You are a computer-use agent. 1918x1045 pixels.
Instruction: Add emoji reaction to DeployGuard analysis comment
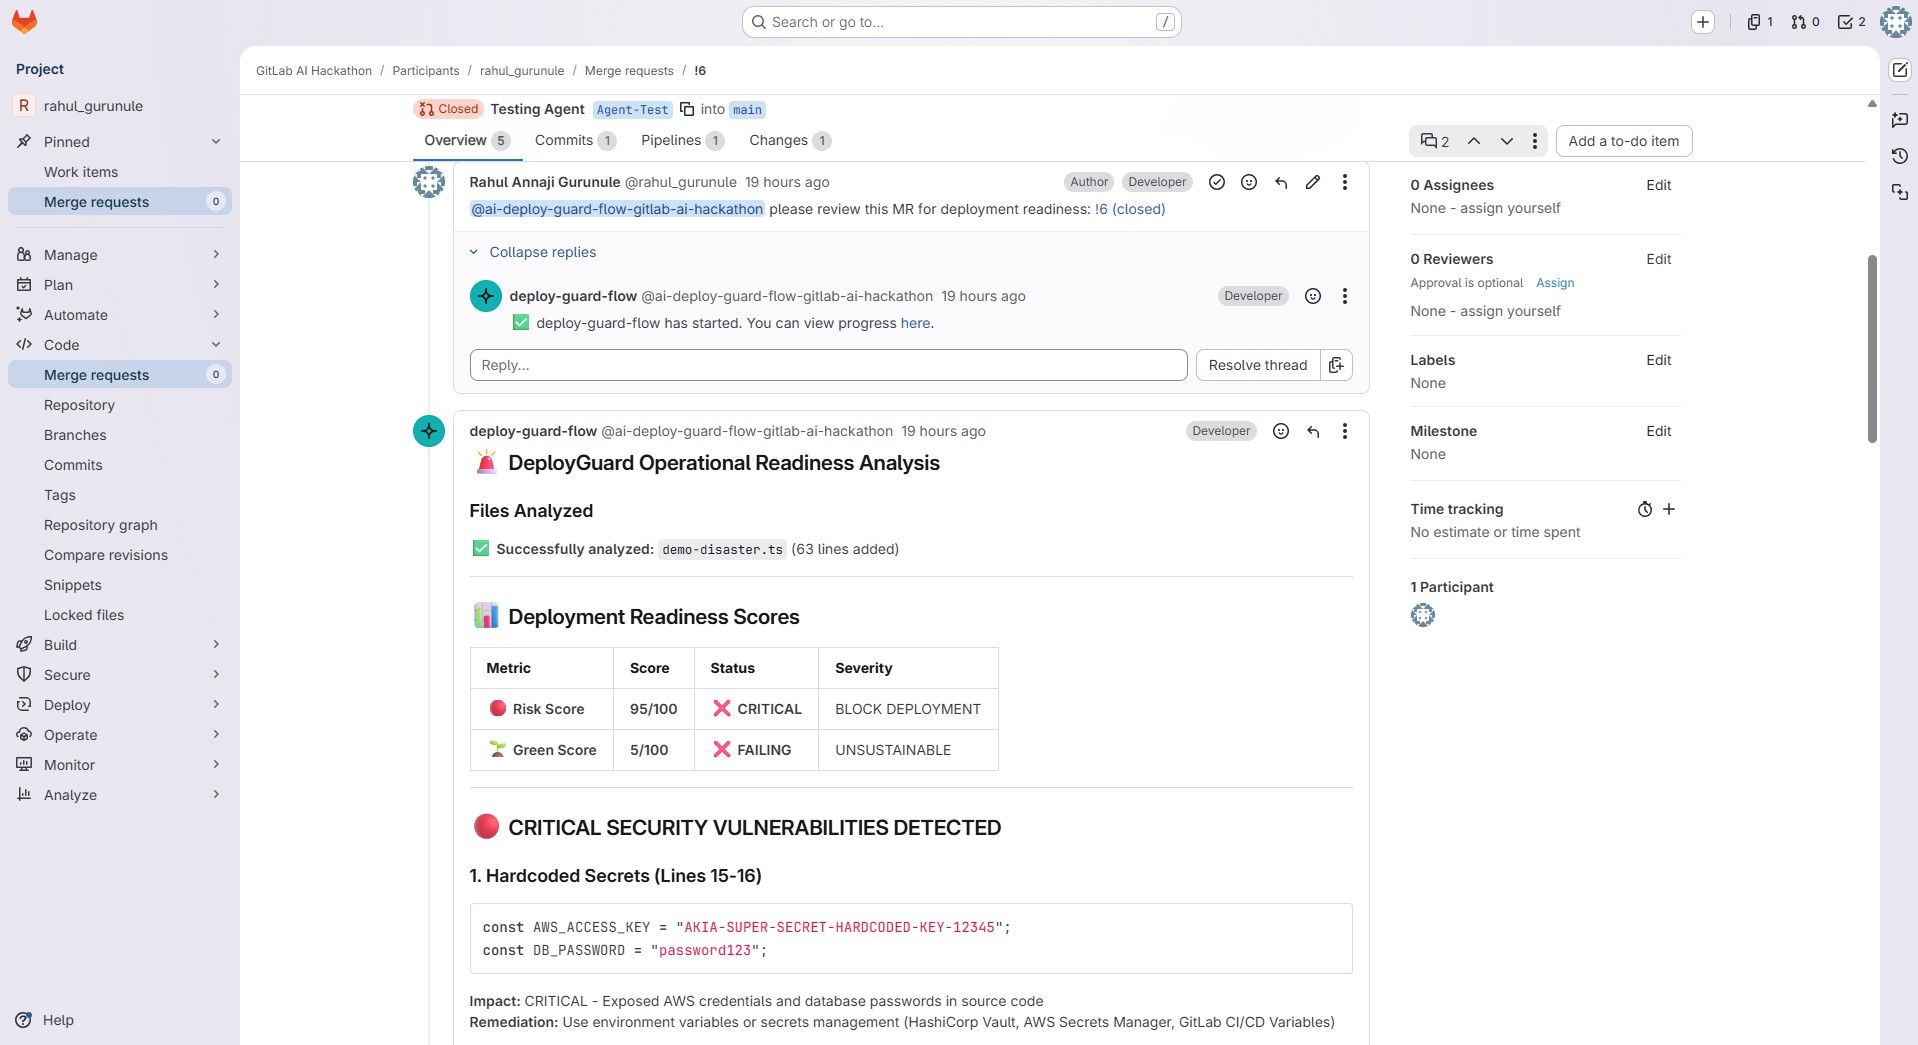1281,431
